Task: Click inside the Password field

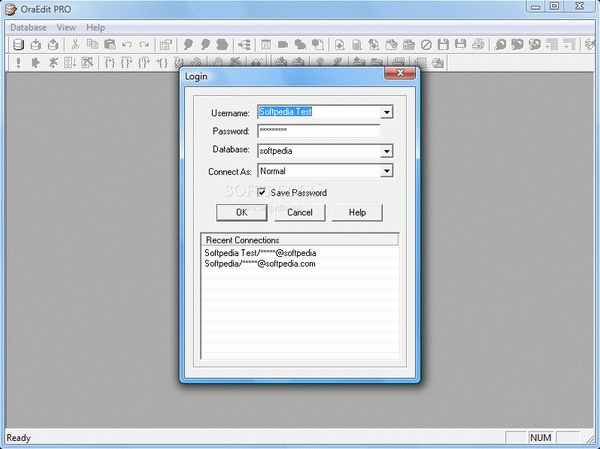Action: 318,131
